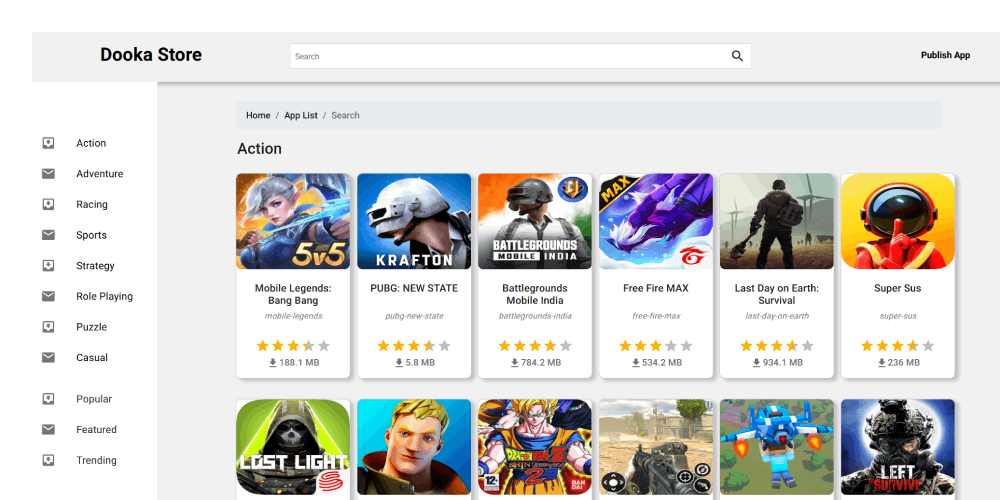
Task: Click the Dooka Store logo title
Action: click(x=151, y=55)
